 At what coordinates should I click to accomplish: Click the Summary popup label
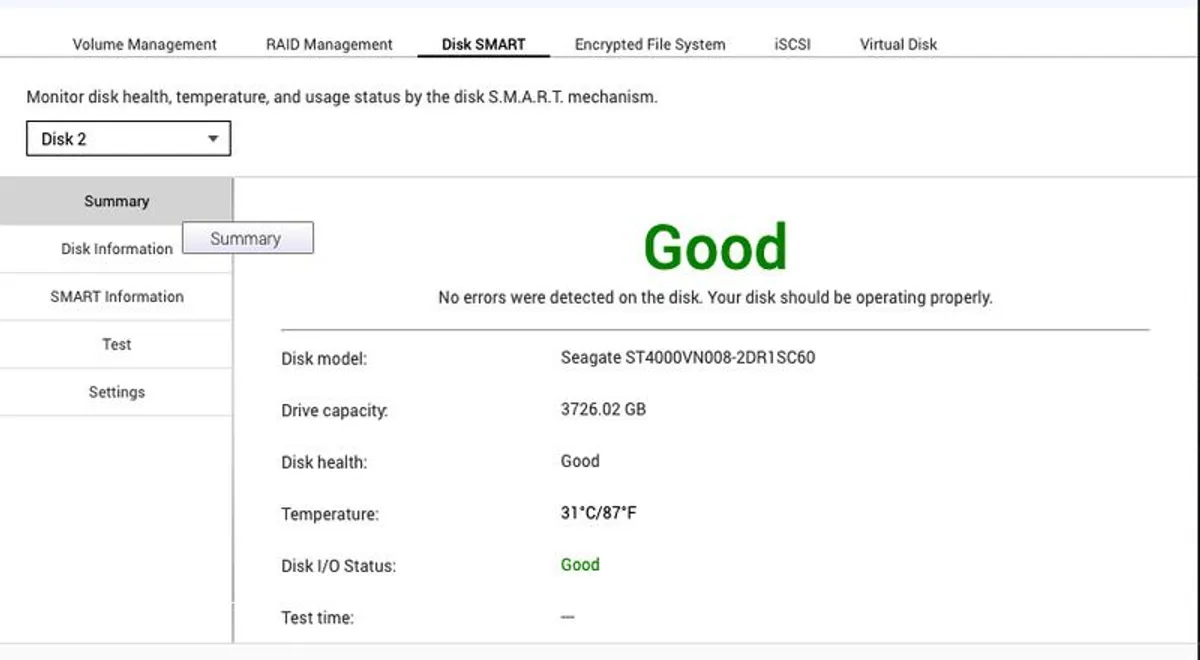click(x=248, y=238)
